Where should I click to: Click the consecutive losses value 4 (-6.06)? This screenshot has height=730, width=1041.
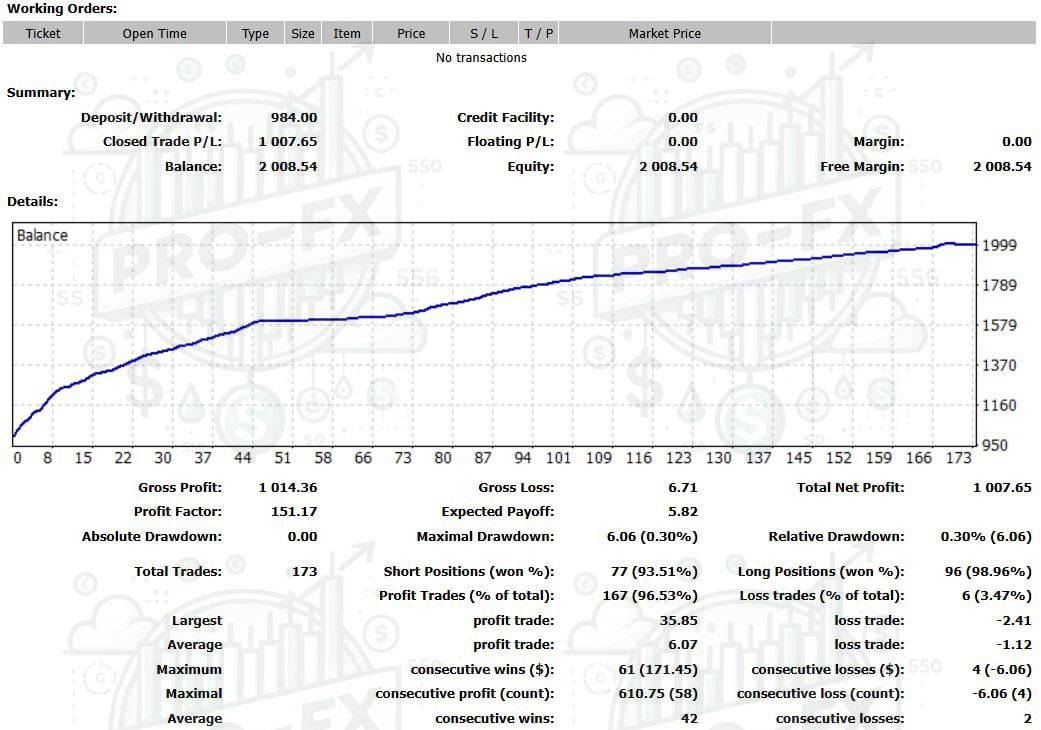pos(1002,670)
